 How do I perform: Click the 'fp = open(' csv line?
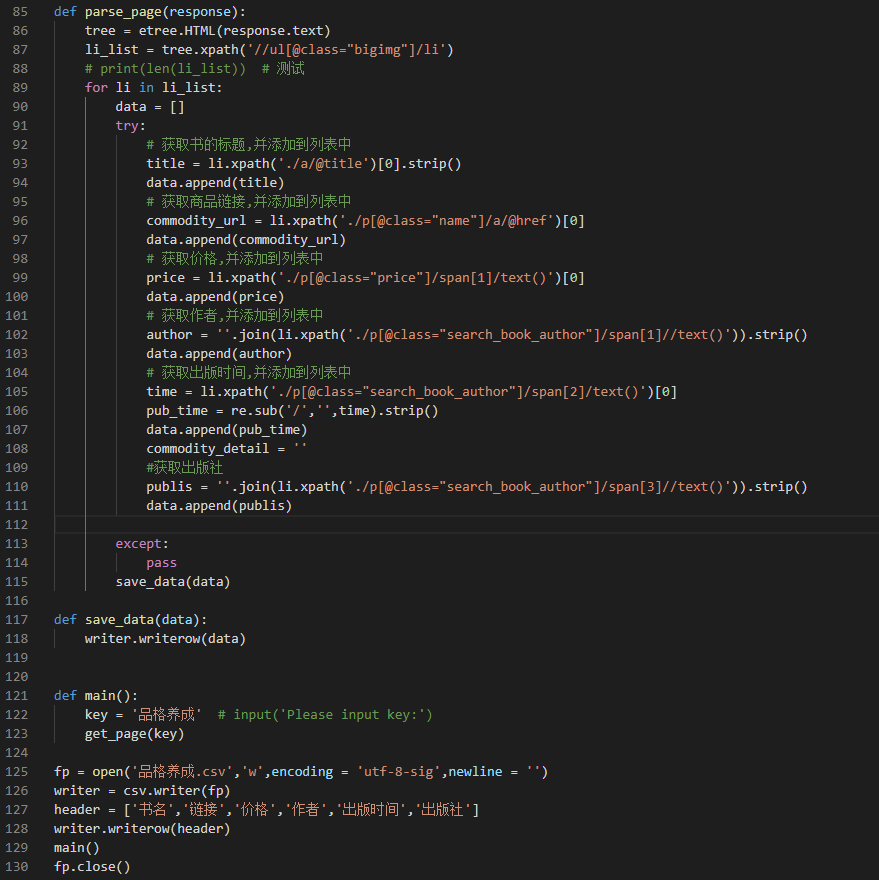coord(301,772)
